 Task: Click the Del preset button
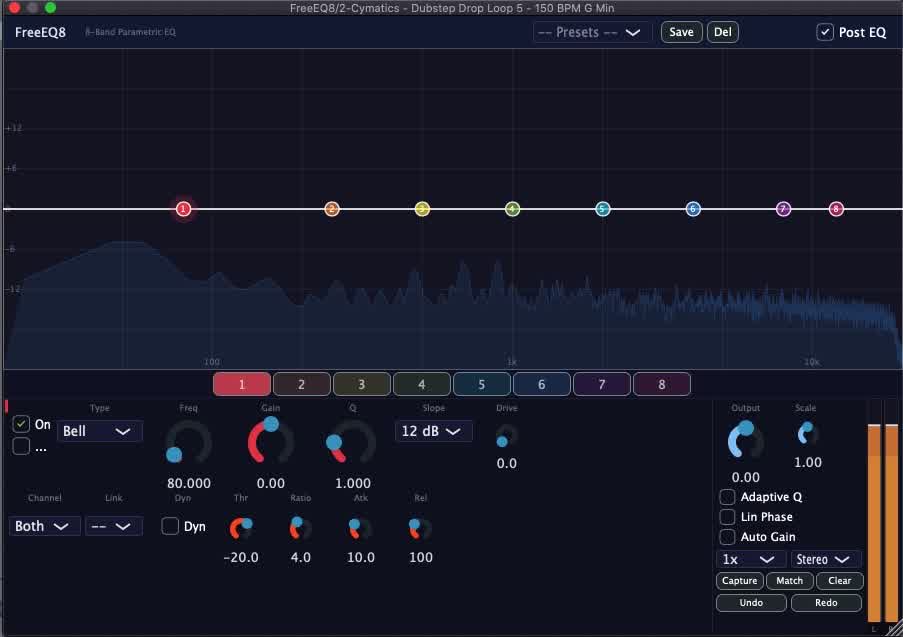(723, 32)
